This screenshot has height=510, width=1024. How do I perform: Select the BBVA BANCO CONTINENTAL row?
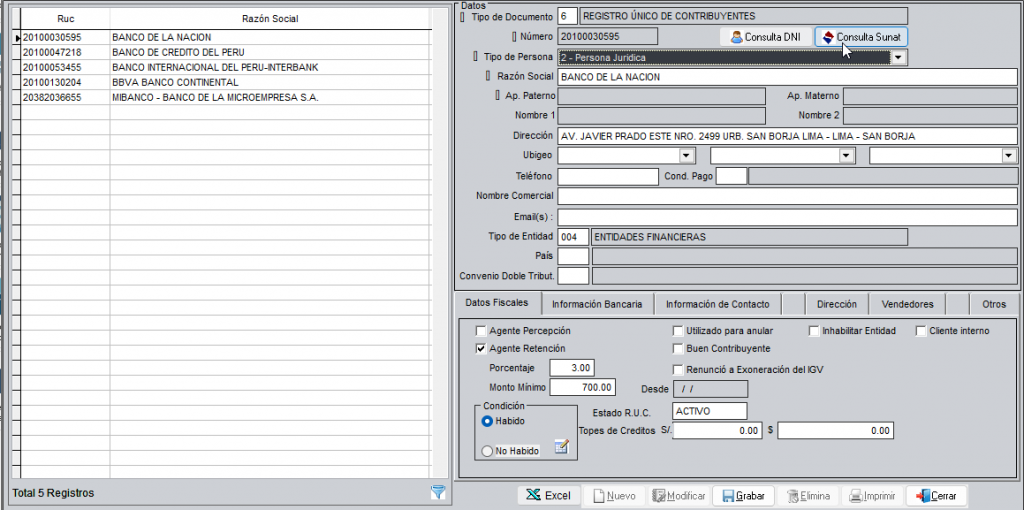226,82
